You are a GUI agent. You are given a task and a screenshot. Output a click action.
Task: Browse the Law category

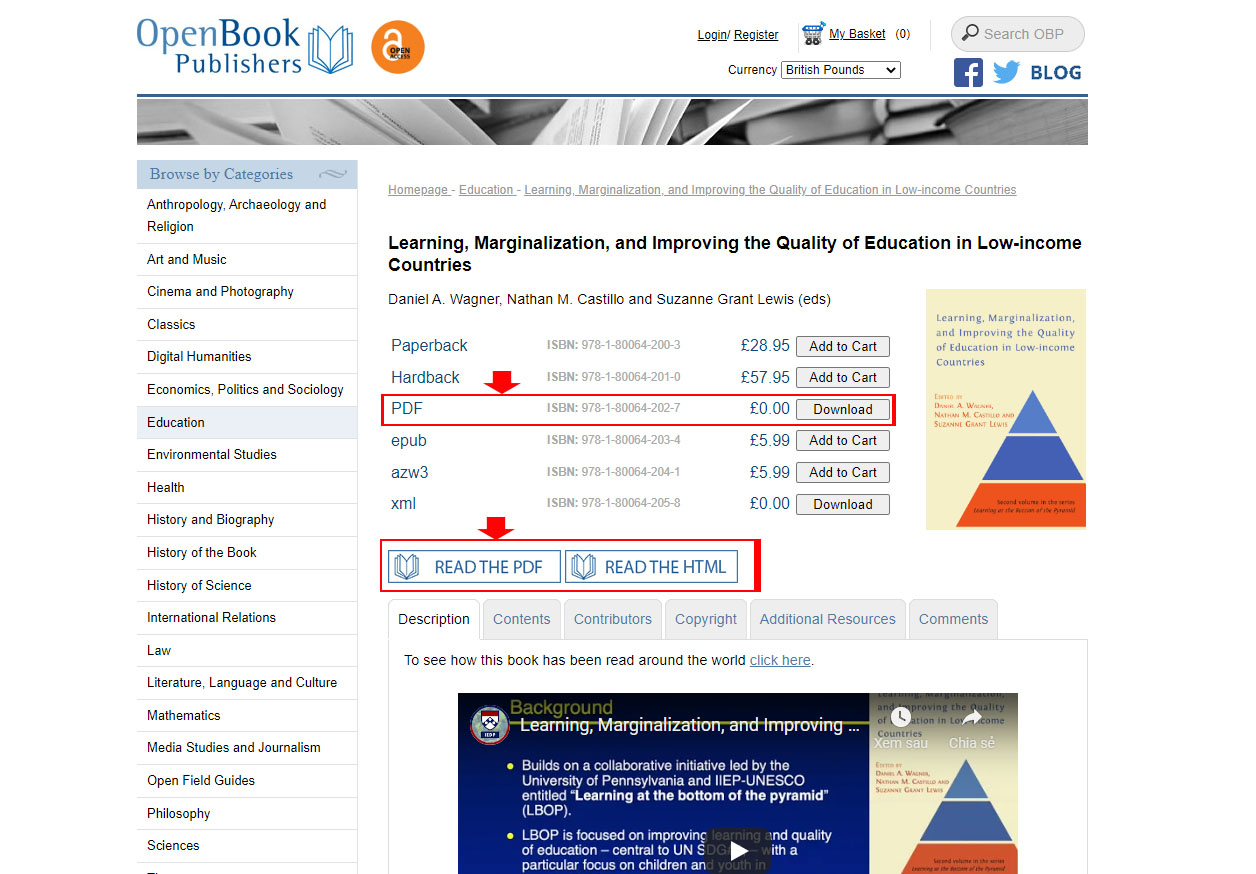[247, 651]
